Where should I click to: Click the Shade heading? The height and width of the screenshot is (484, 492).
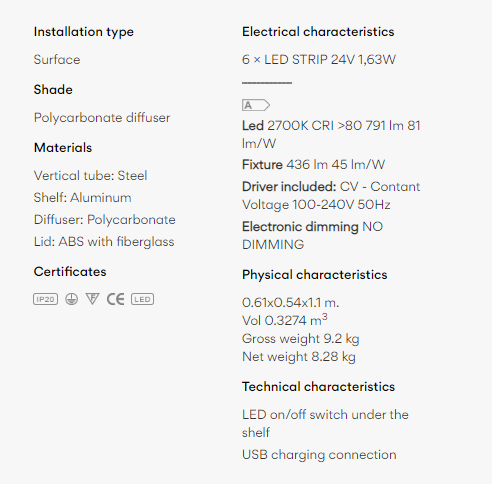pos(53,90)
